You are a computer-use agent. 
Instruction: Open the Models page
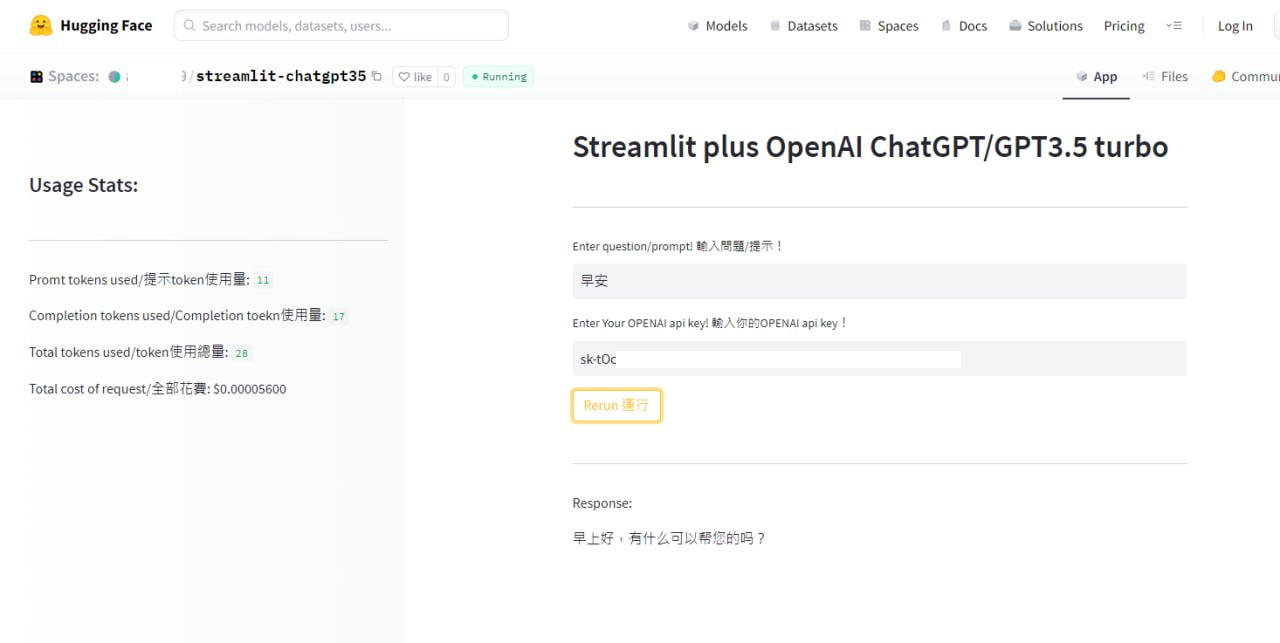click(717, 26)
